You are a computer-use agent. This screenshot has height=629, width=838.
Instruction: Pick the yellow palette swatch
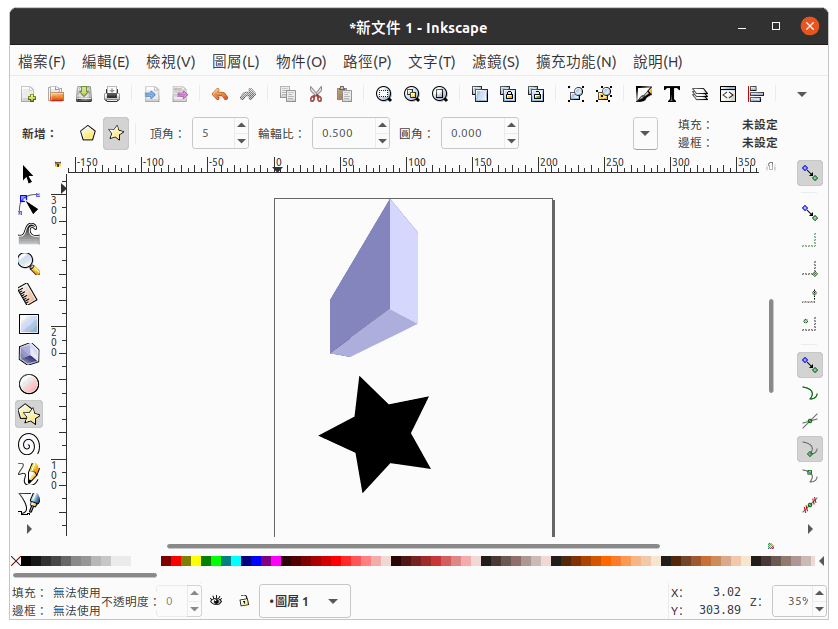click(196, 561)
